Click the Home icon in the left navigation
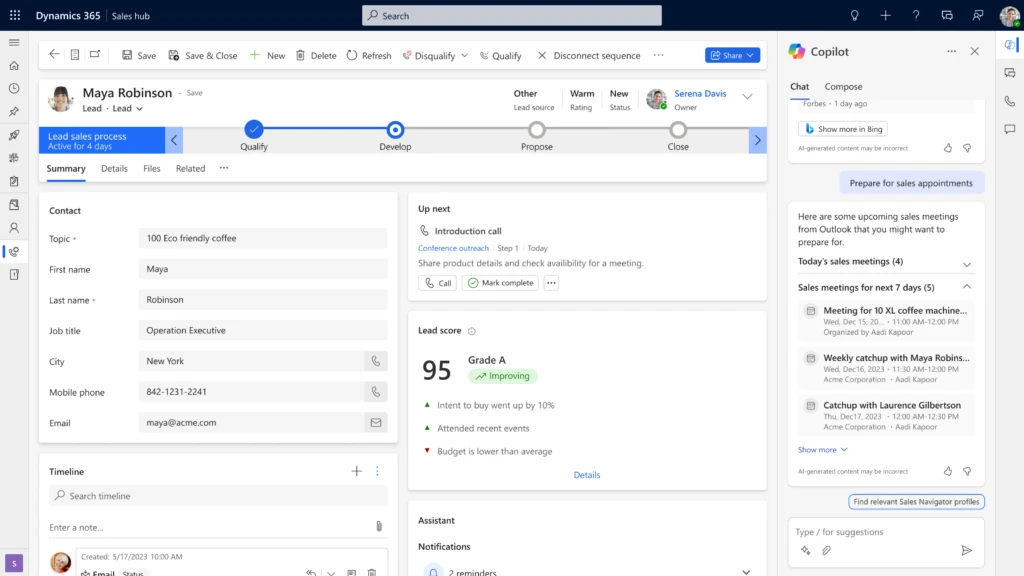Screen dimensions: 1024x576 pos(13,65)
